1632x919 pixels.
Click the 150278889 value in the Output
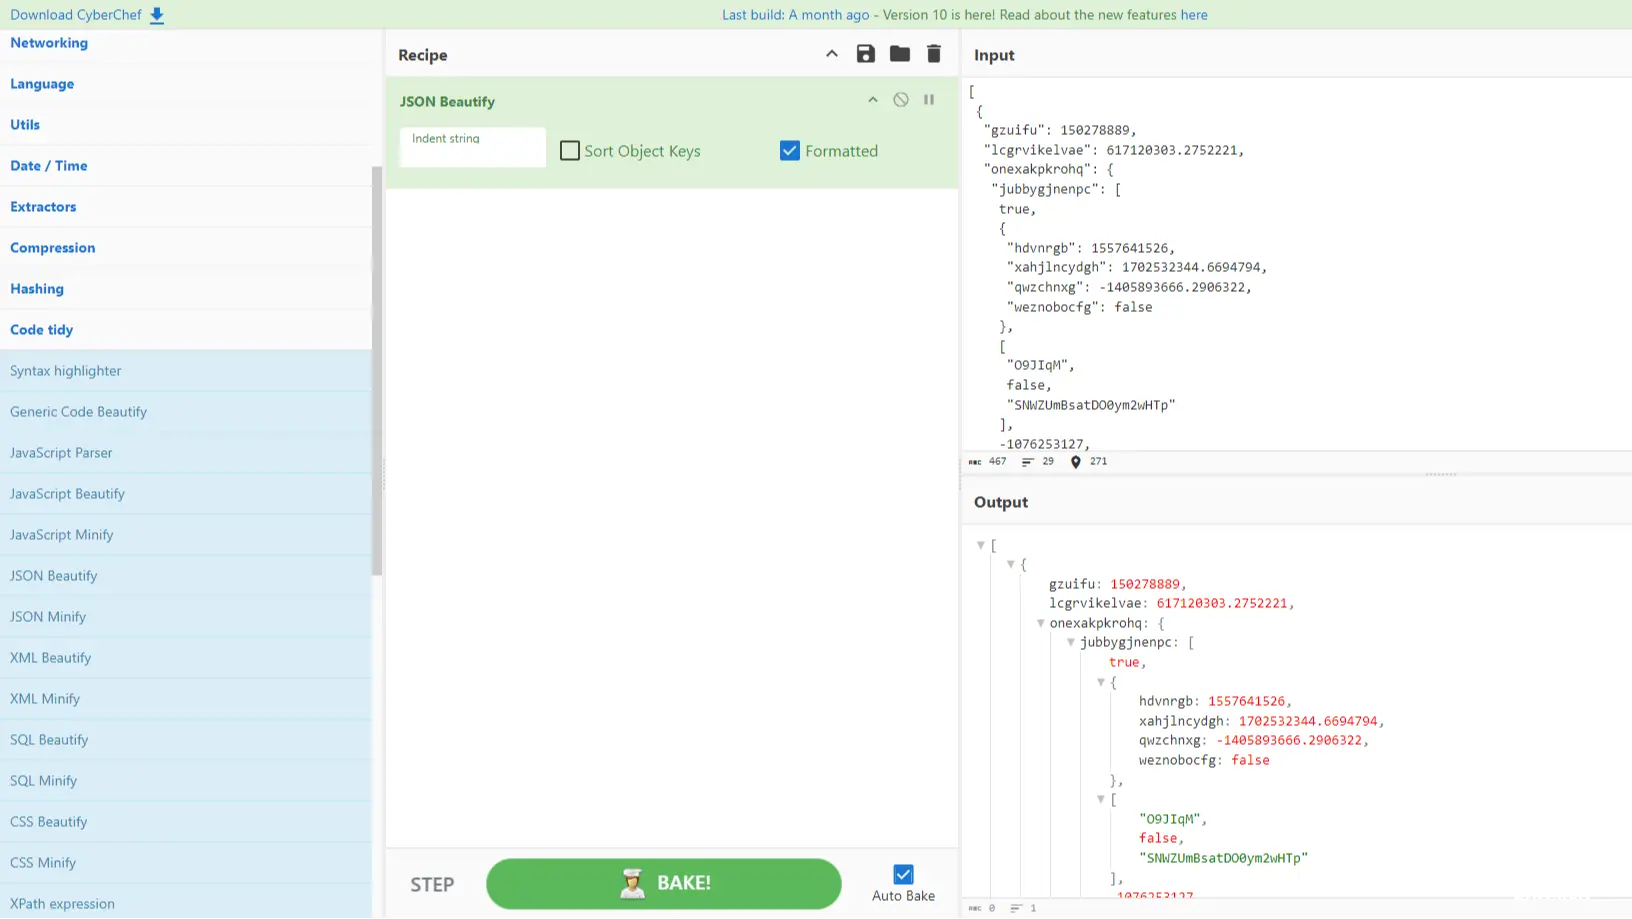[1145, 584]
